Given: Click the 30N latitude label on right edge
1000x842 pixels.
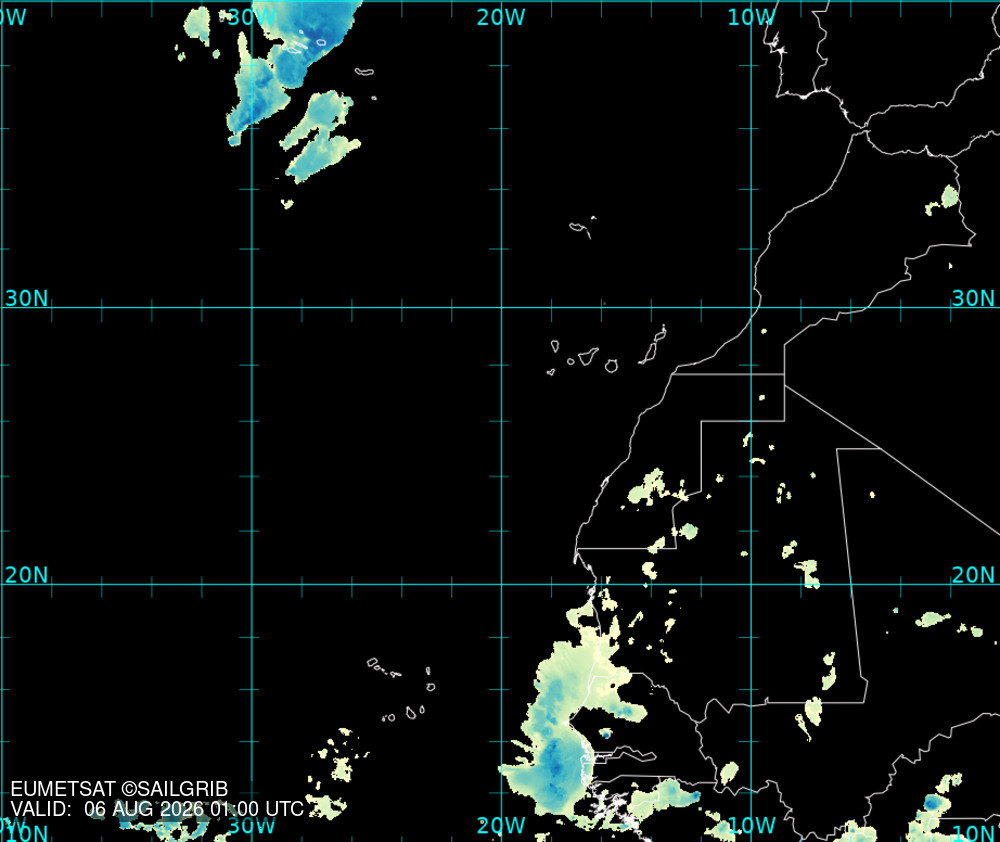Looking at the screenshot, I should tap(973, 298).
